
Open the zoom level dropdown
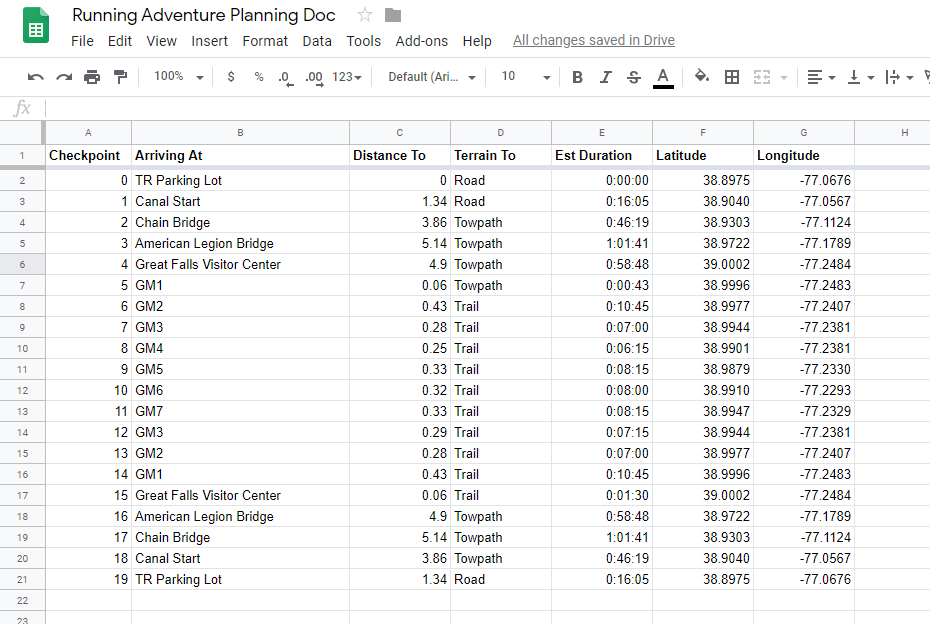point(178,77)
